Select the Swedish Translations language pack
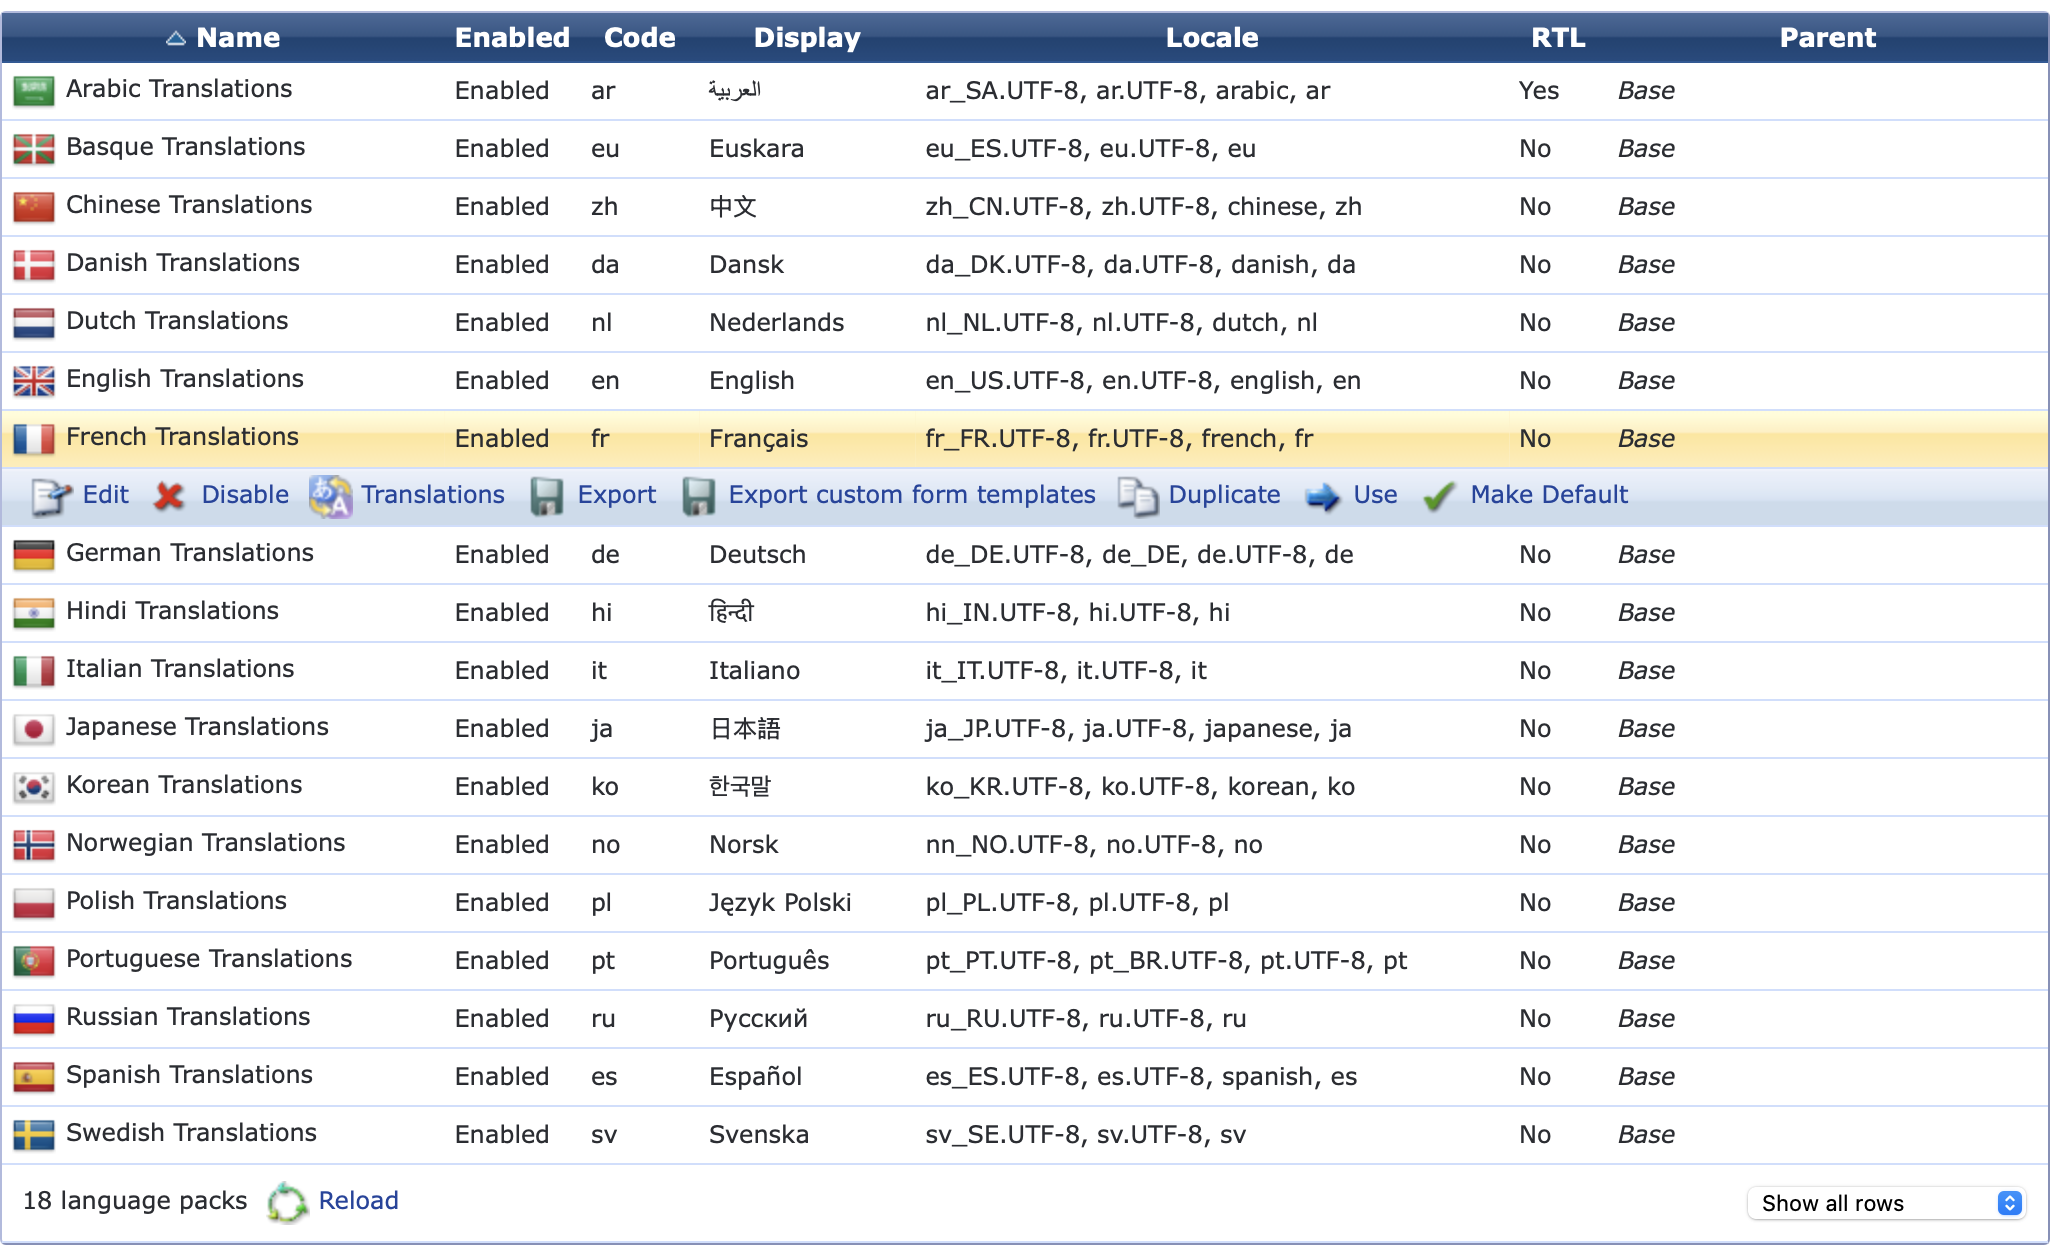The height and width of the screenshot is (1250, 2054). coord(191,1133)
